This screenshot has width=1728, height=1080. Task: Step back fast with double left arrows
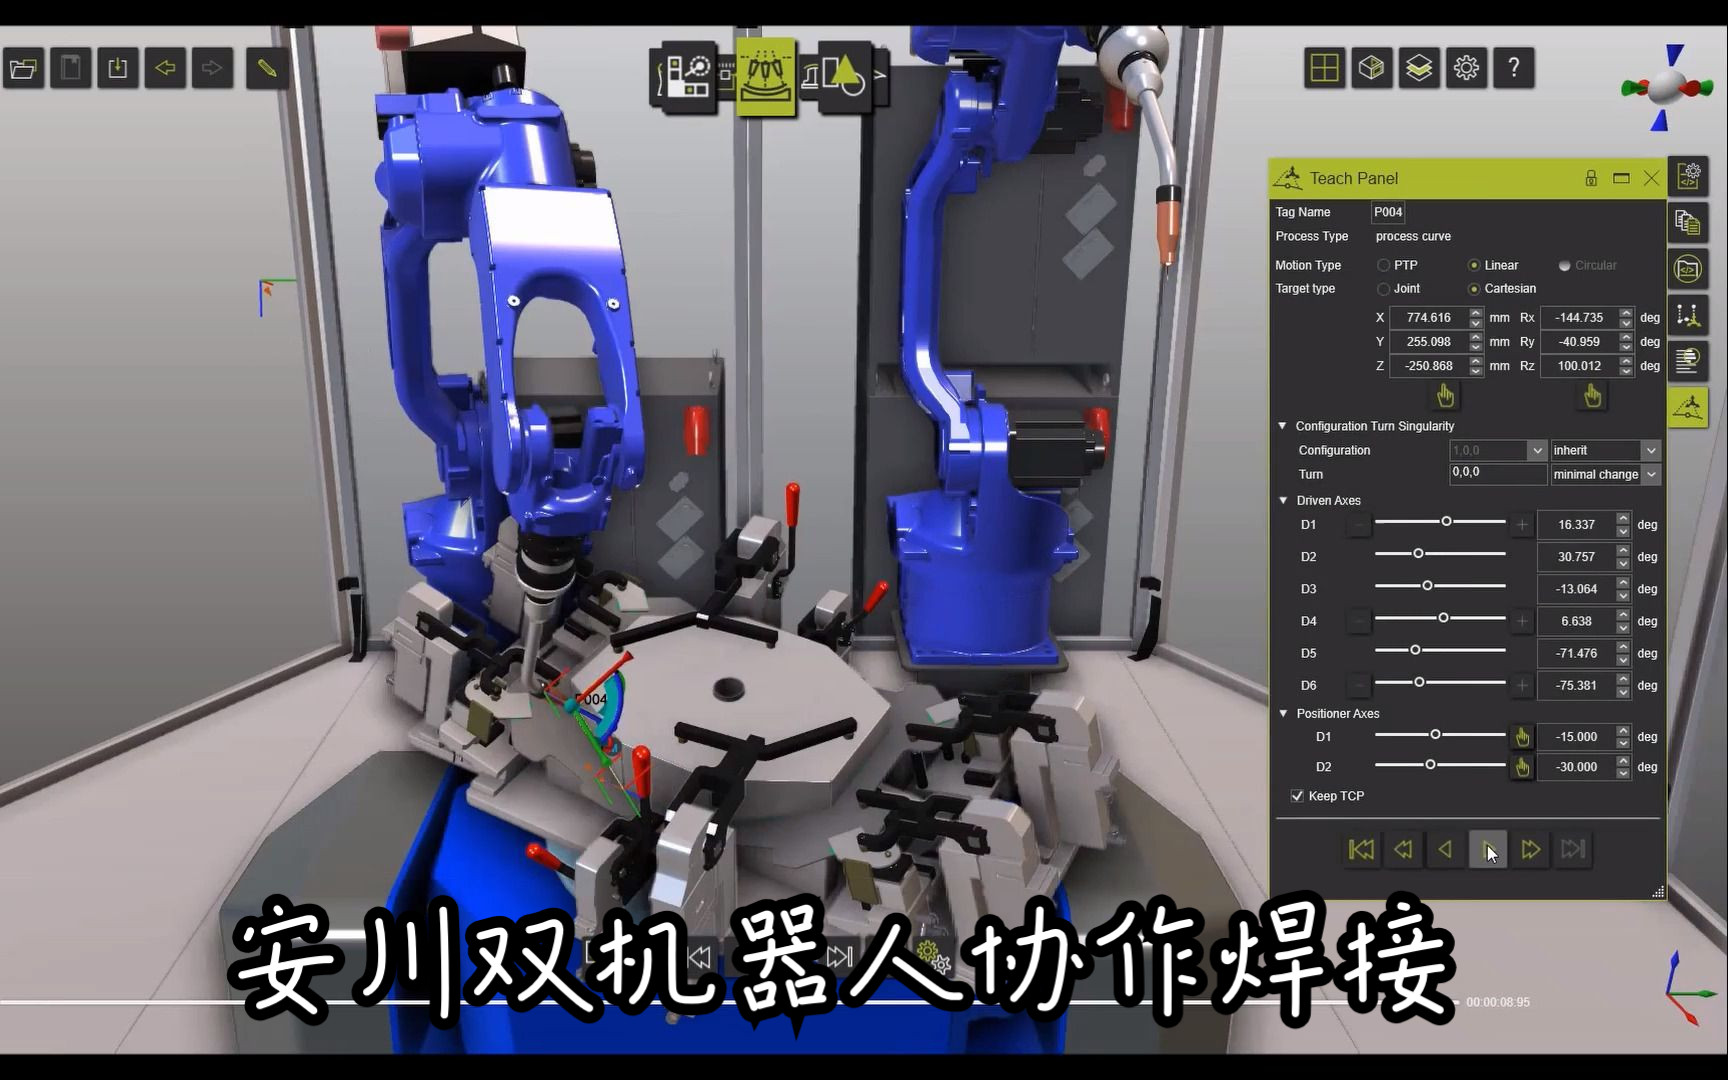point(1403,850)
